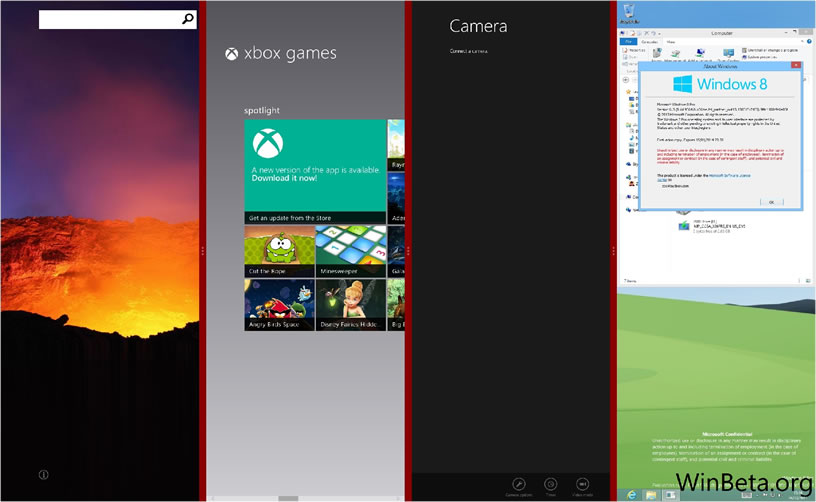Open the Cut the Rope game tile

pos(279,251)
